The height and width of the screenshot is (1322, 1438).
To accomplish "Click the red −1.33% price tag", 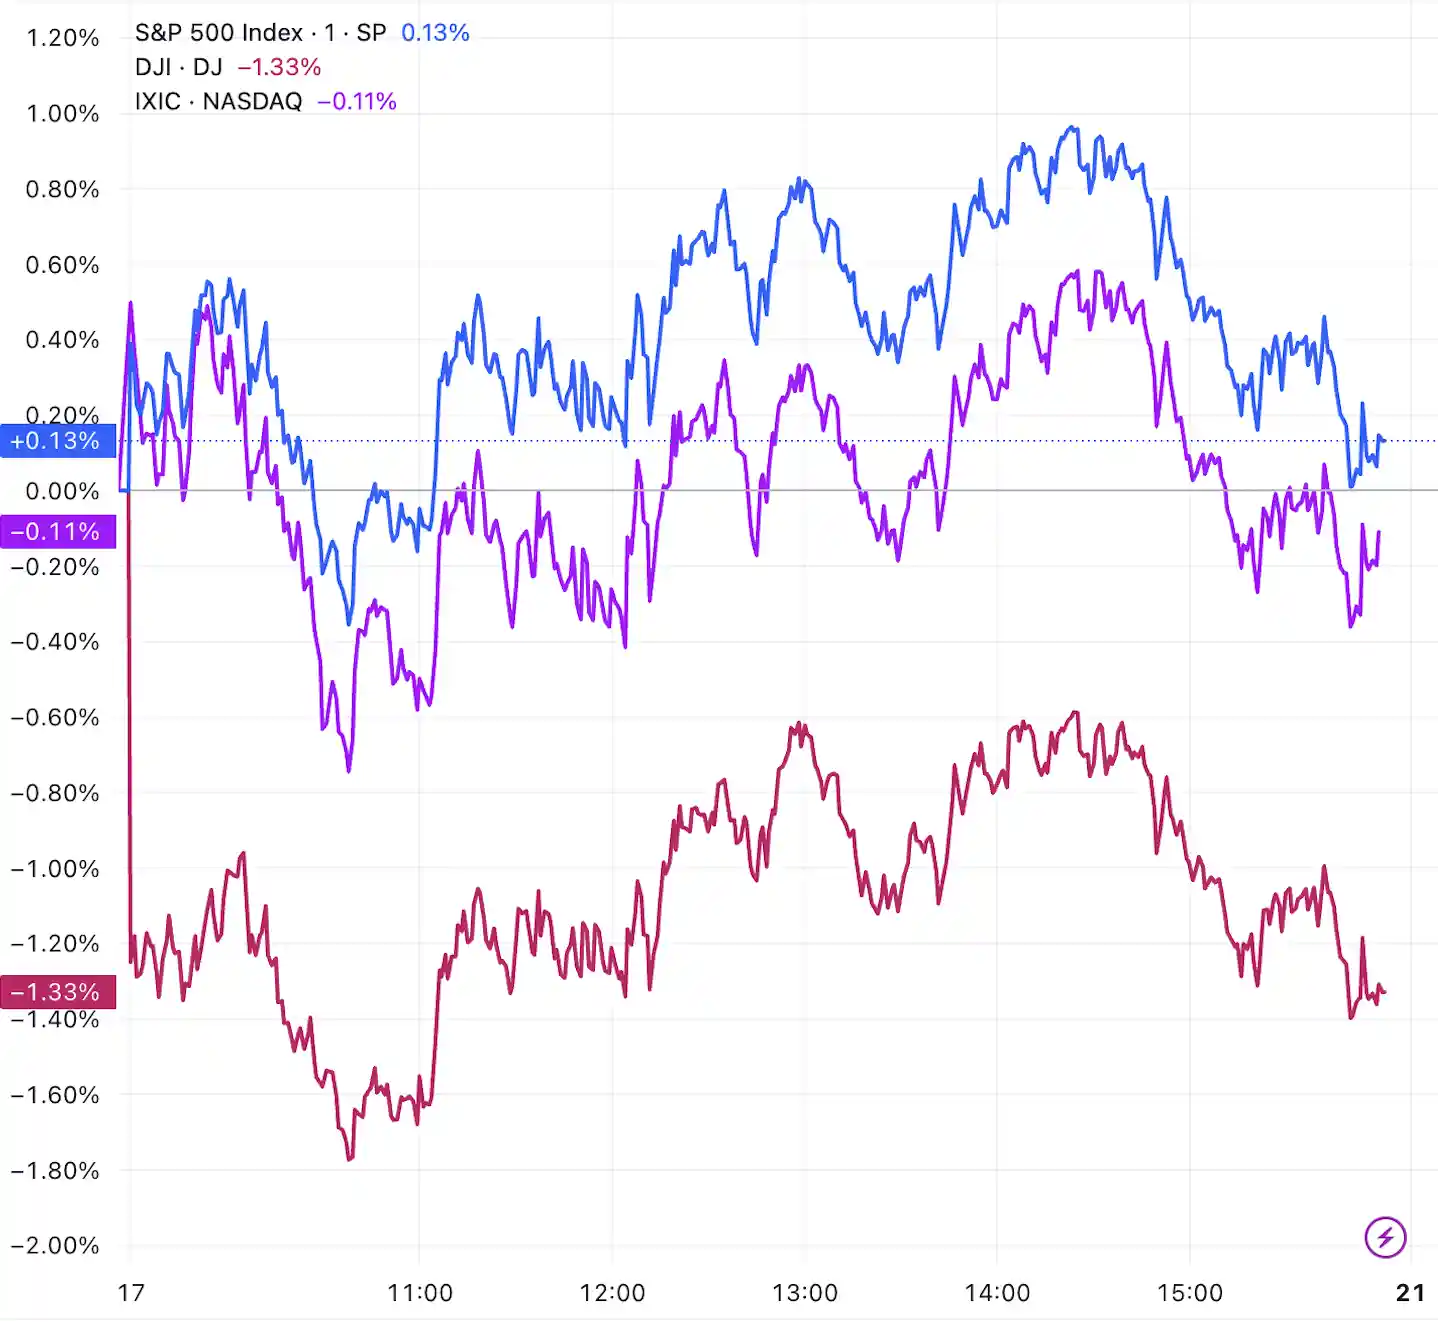I will point(57,992).
